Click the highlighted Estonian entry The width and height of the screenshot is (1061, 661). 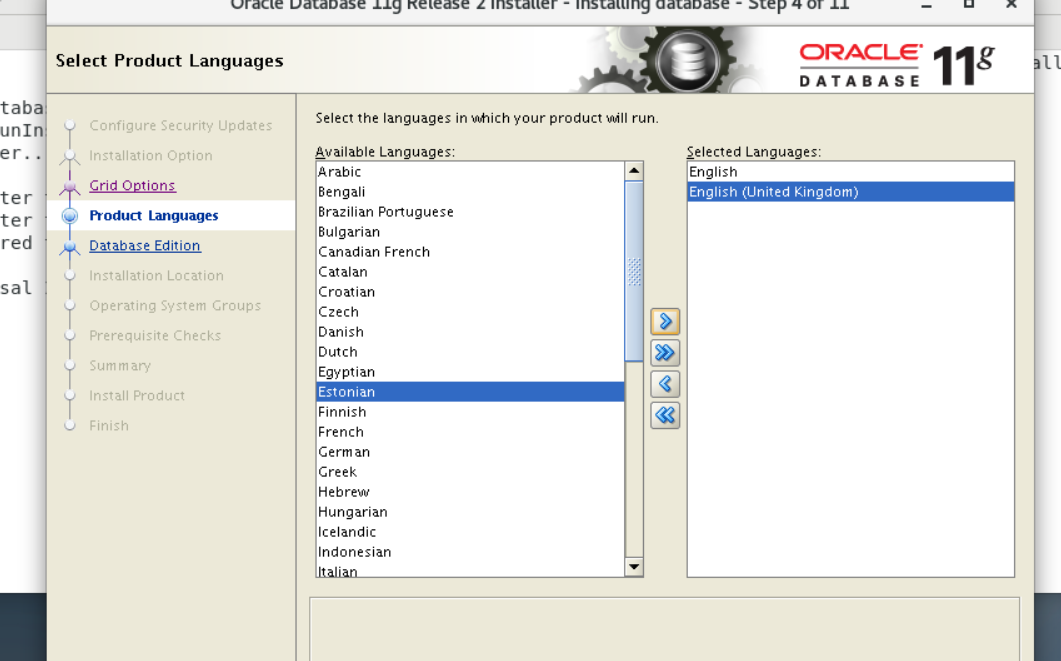tap(470, 392)
